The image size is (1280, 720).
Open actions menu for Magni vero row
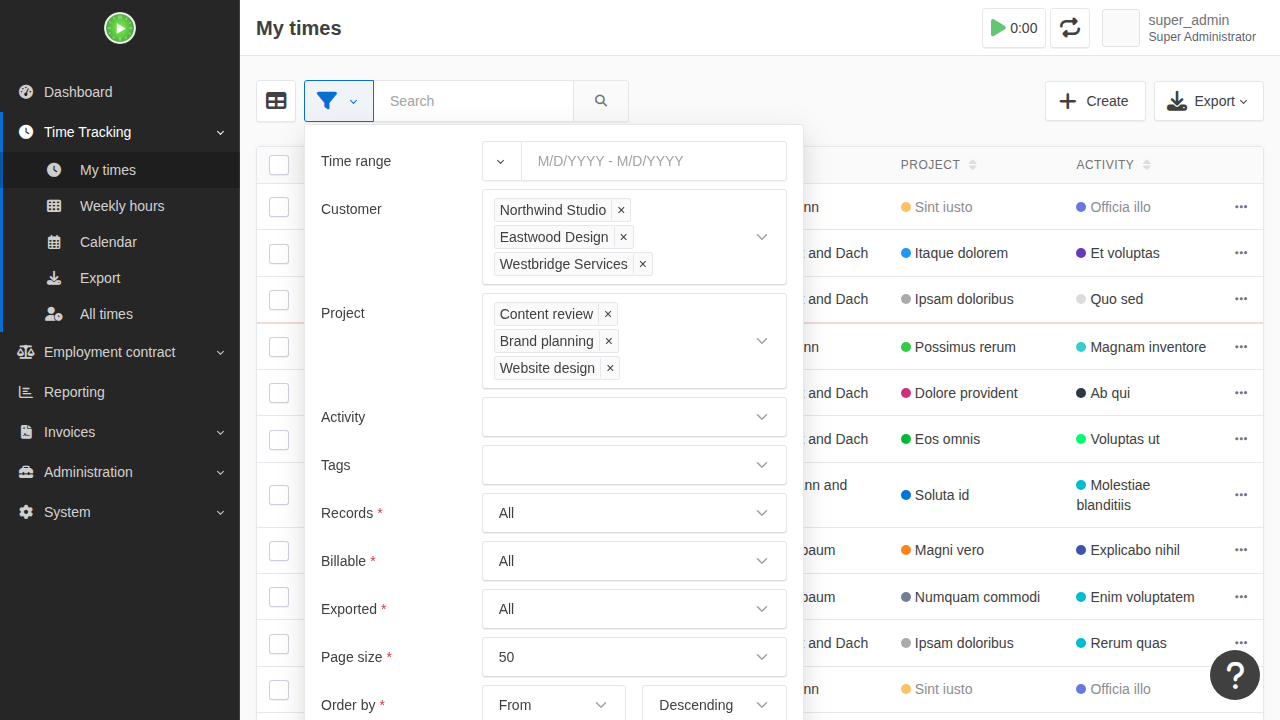tap(1241, 550)
